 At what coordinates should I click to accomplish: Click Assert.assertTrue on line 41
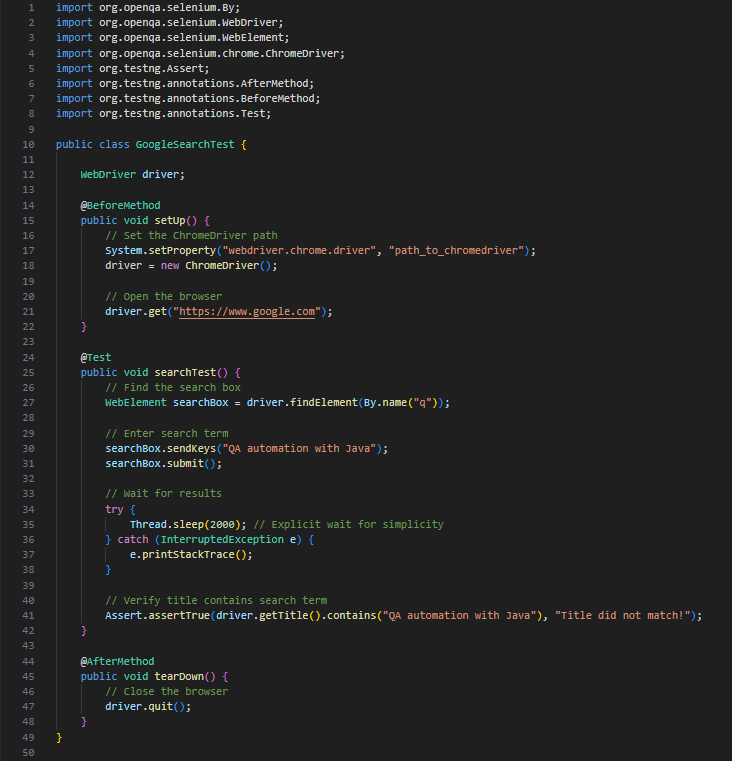pos(157,616)
